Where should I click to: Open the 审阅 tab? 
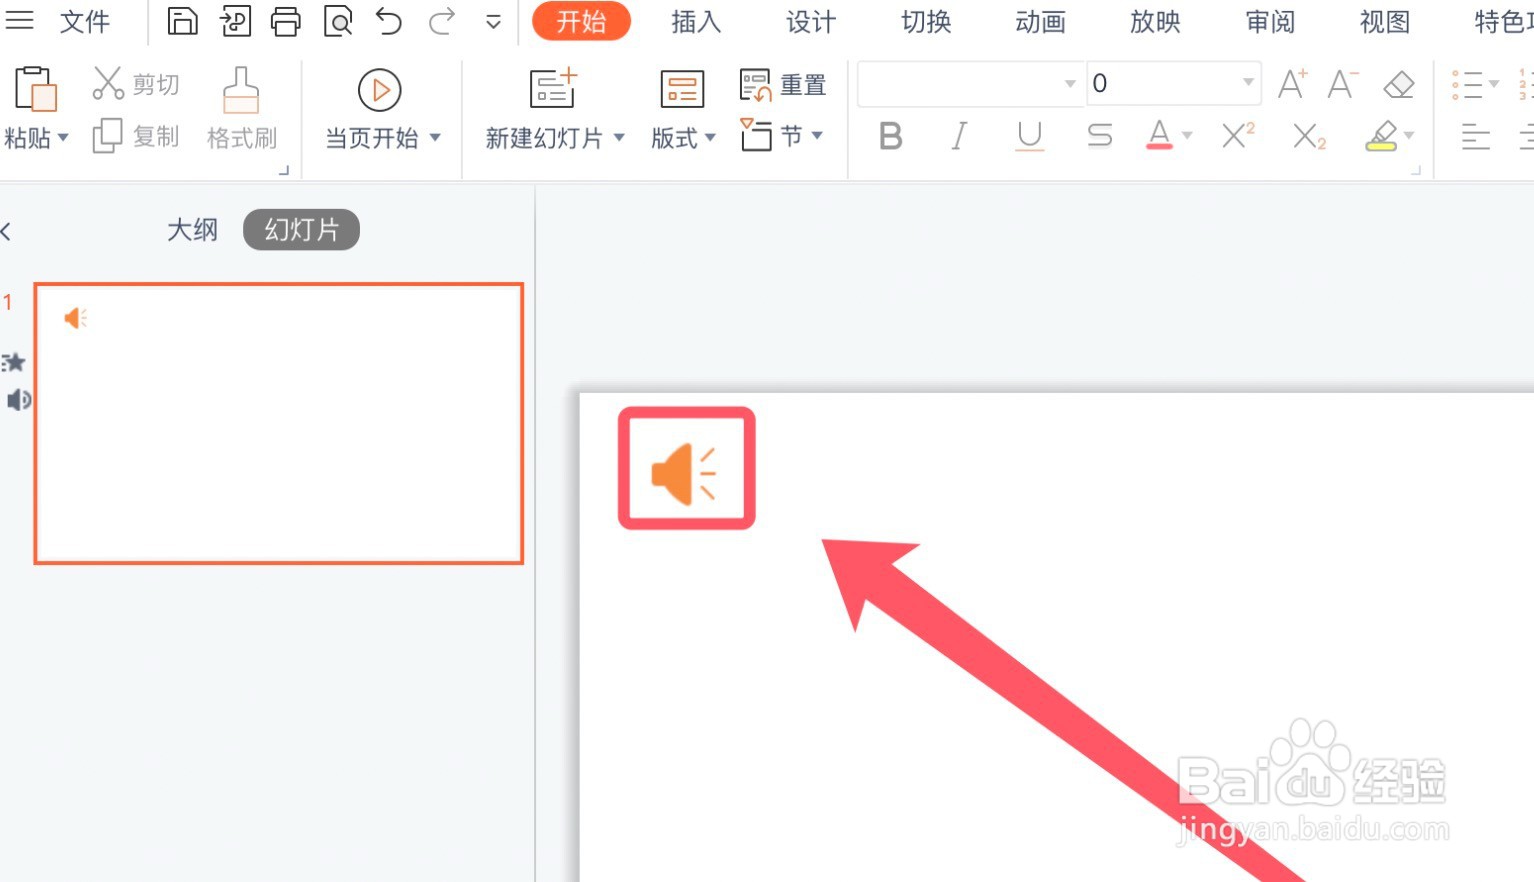pyautogui.click(x=1270, y=22)
